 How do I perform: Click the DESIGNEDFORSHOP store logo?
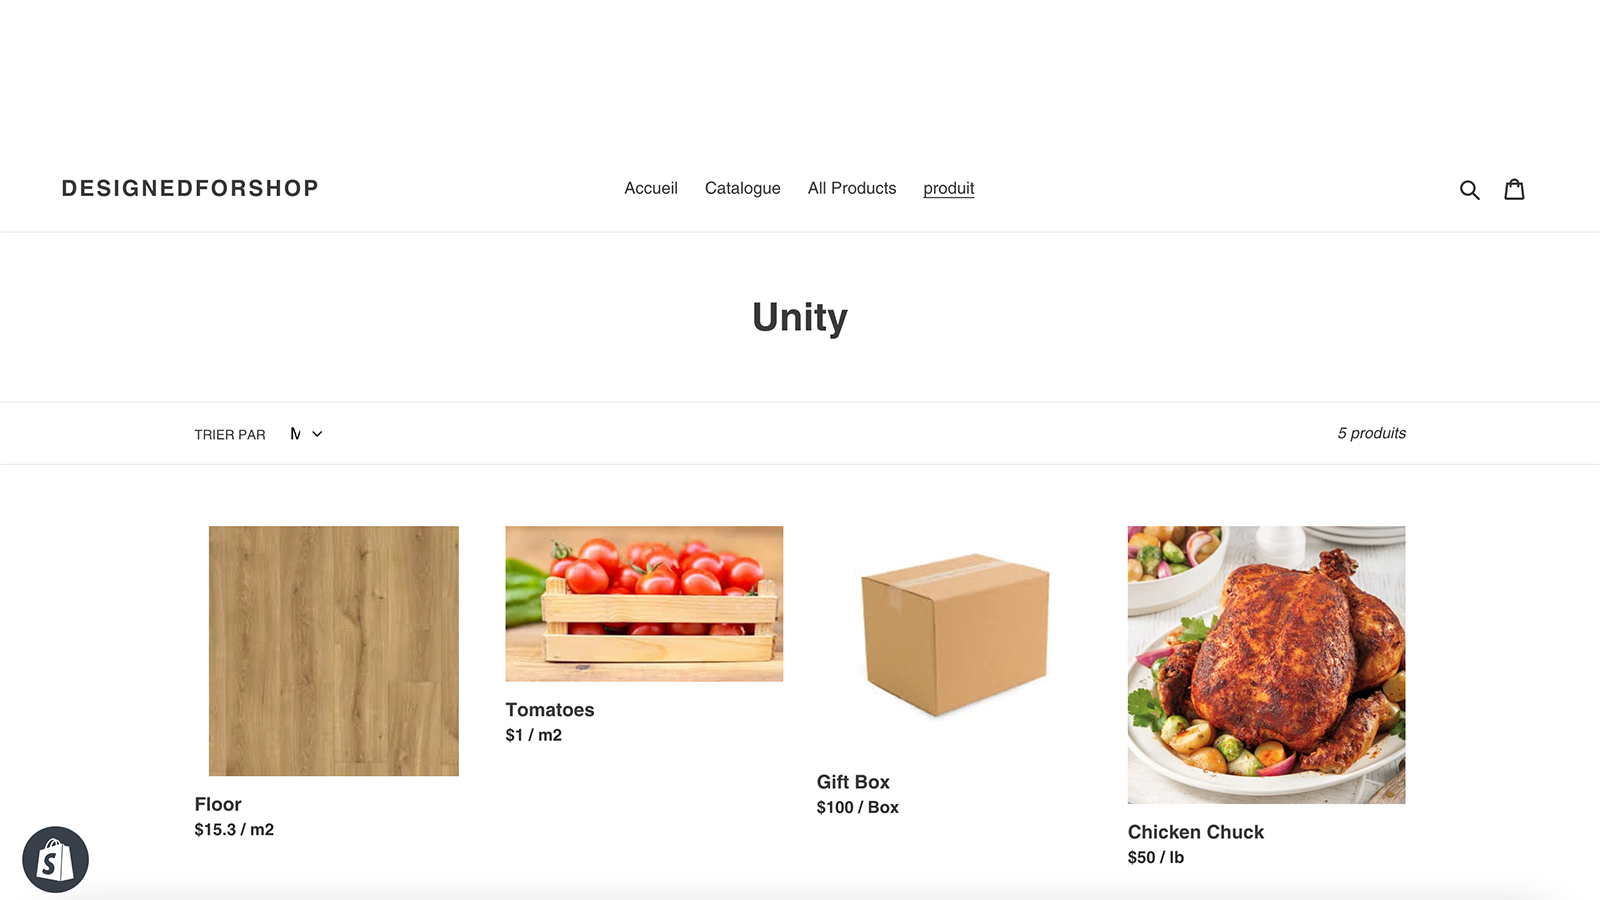point(190,188)
